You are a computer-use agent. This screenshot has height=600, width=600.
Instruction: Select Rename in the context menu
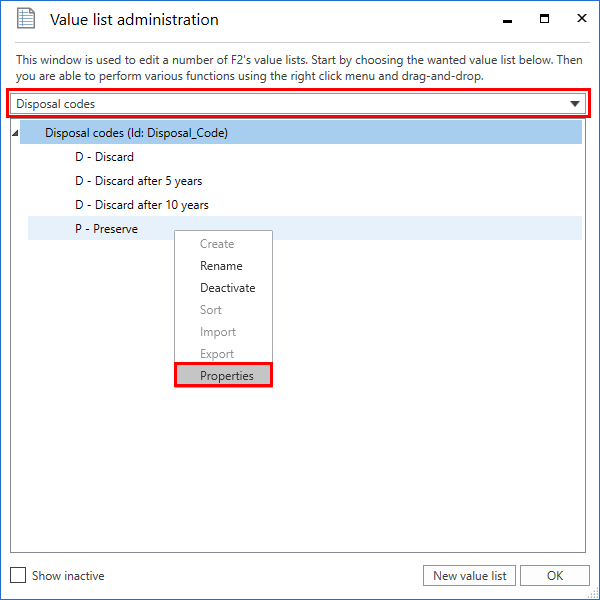(x=221, y=266)
